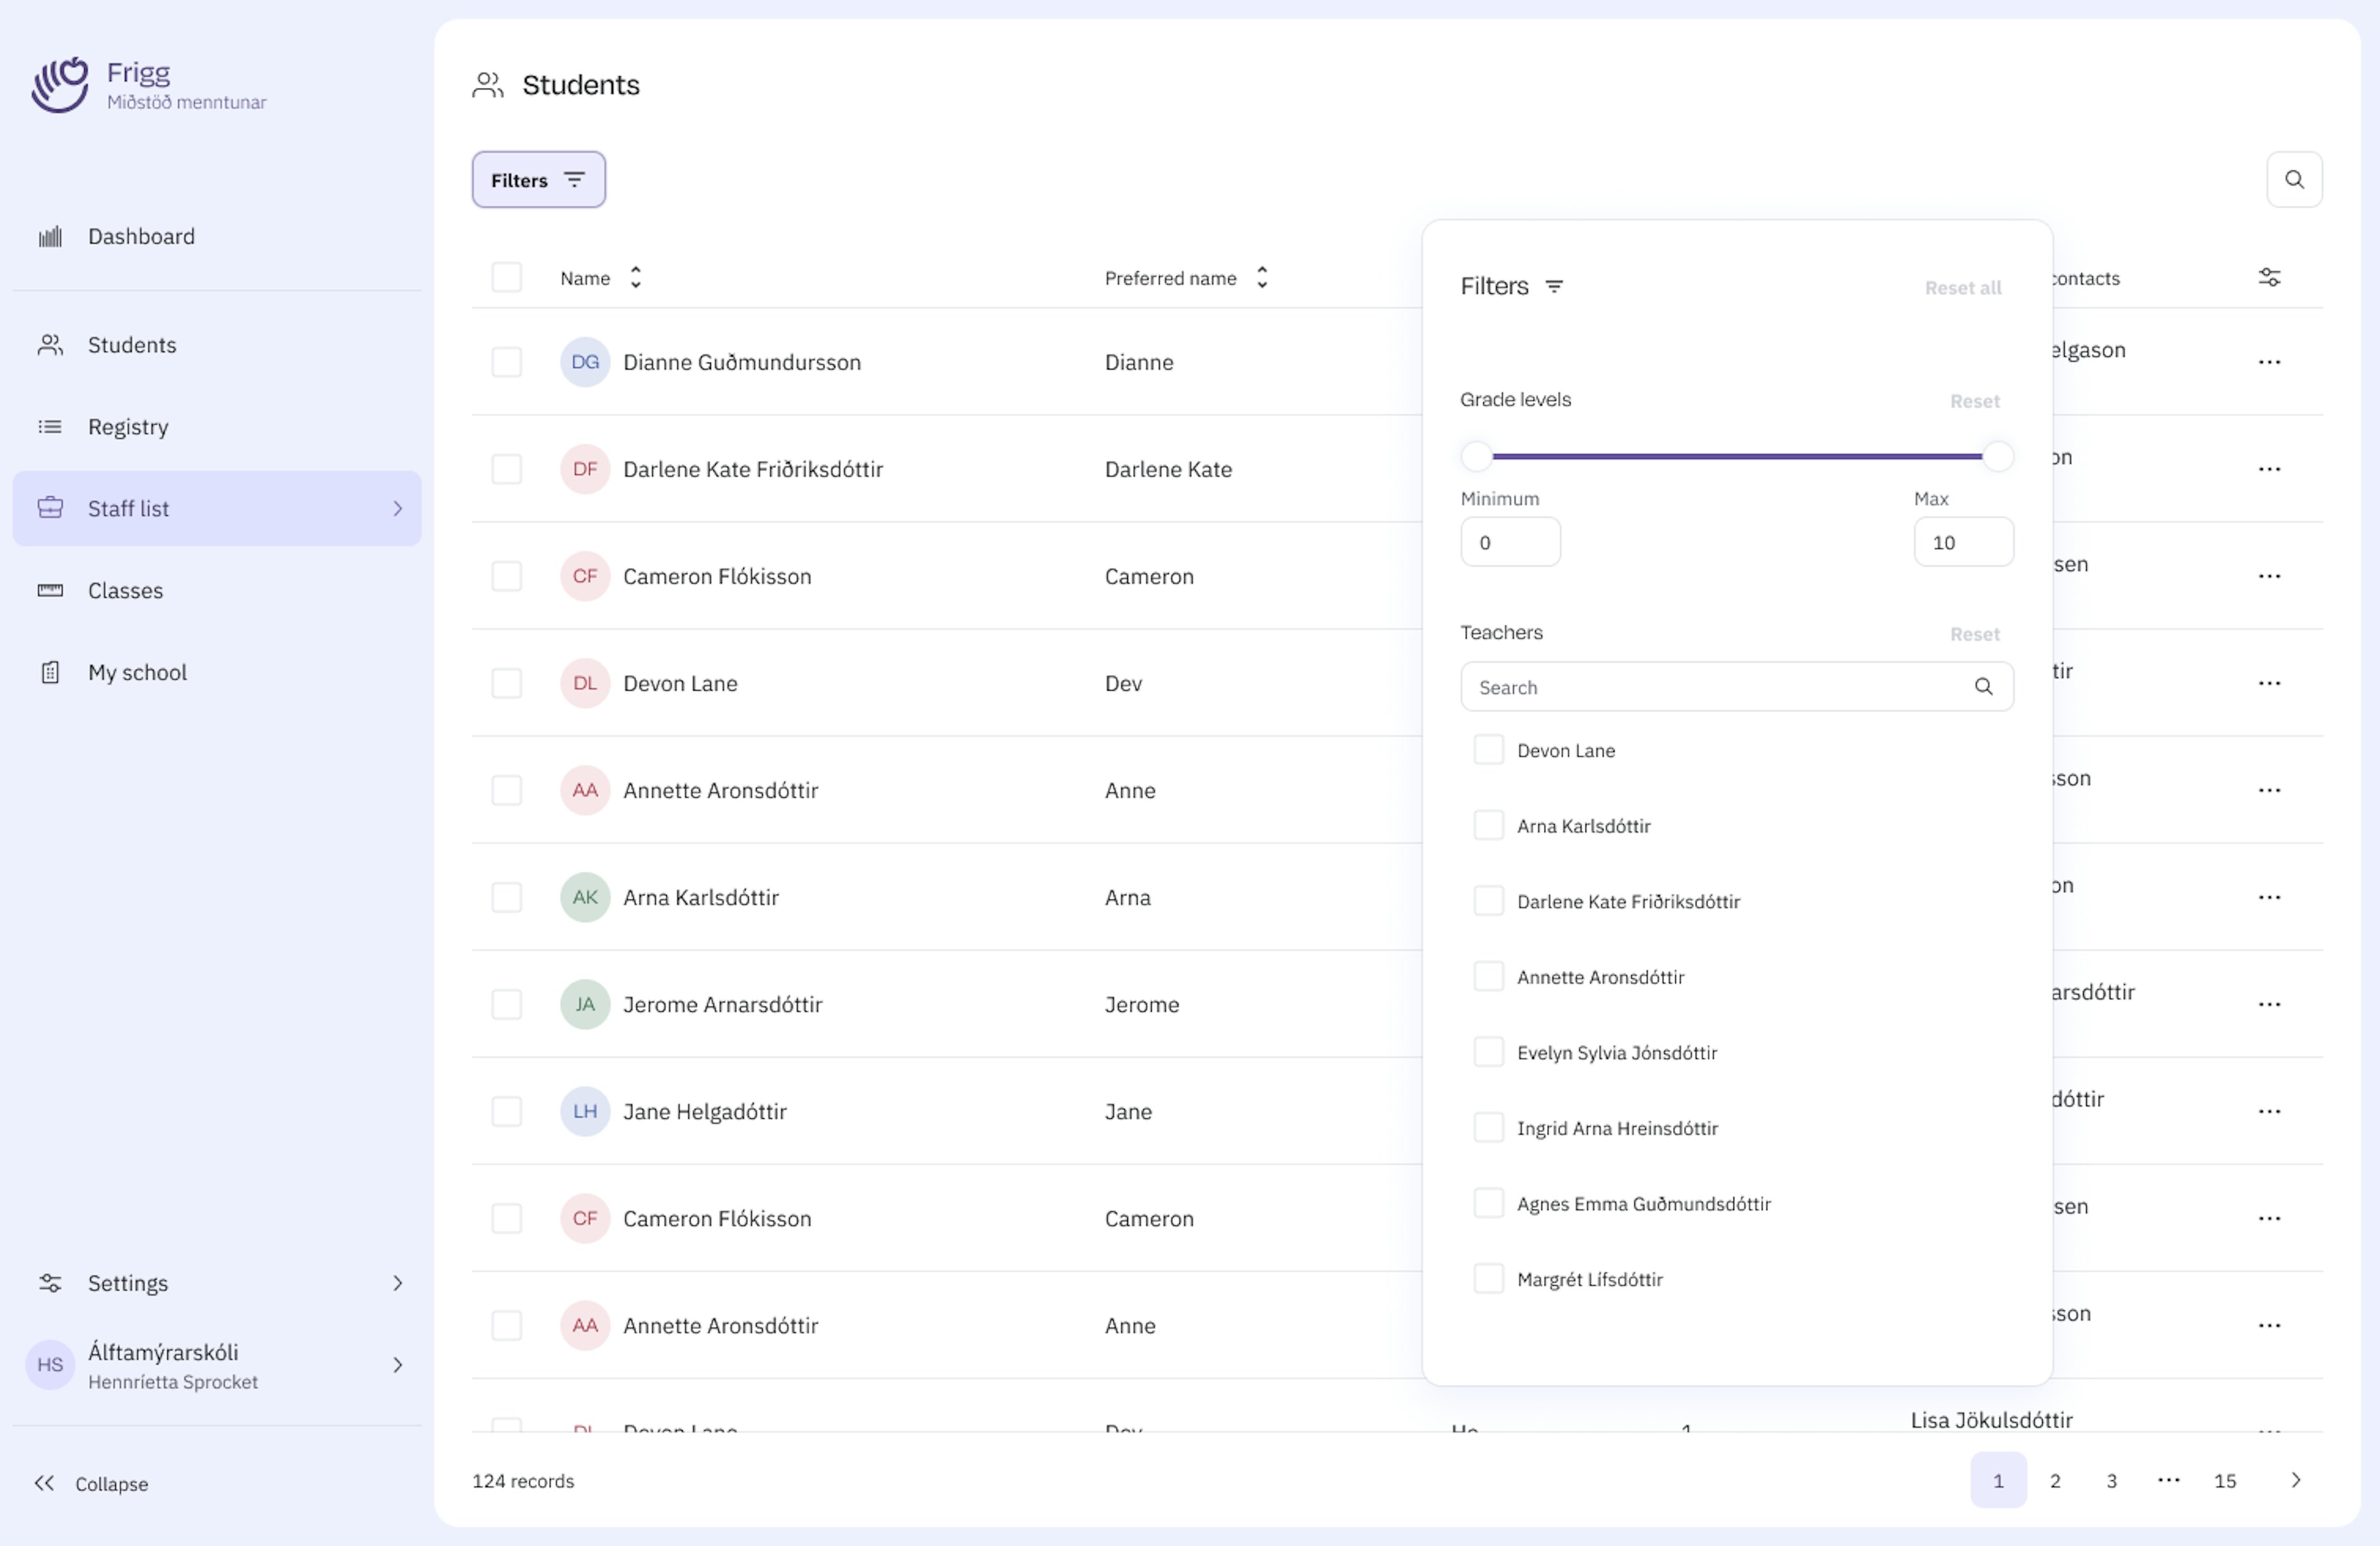Screen dimensions: 2380x1546
Task: Open the Registry sidebar item
Action: coord(128,427)
